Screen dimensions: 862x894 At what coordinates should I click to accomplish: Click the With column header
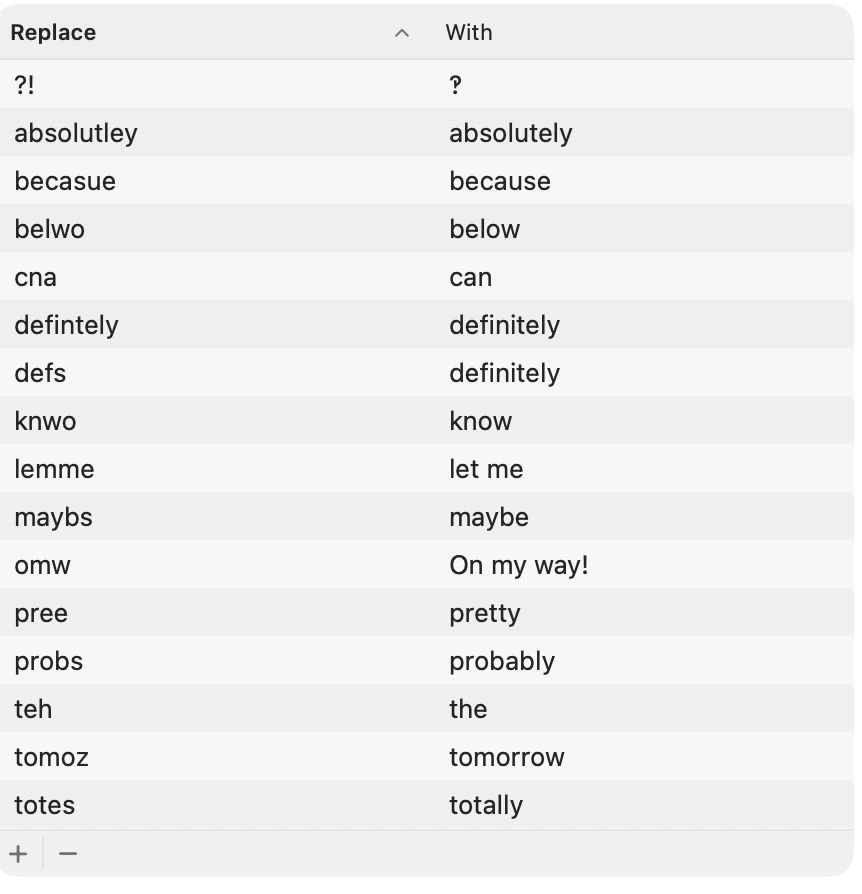click(469, 32)
